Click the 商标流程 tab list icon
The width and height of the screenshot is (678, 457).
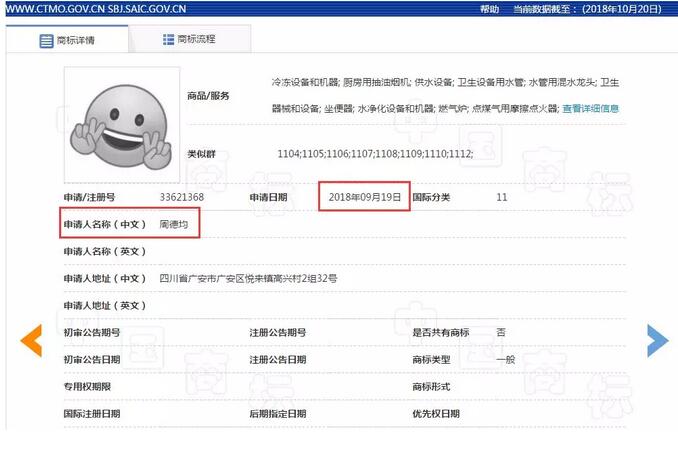(x=168, y=39)
